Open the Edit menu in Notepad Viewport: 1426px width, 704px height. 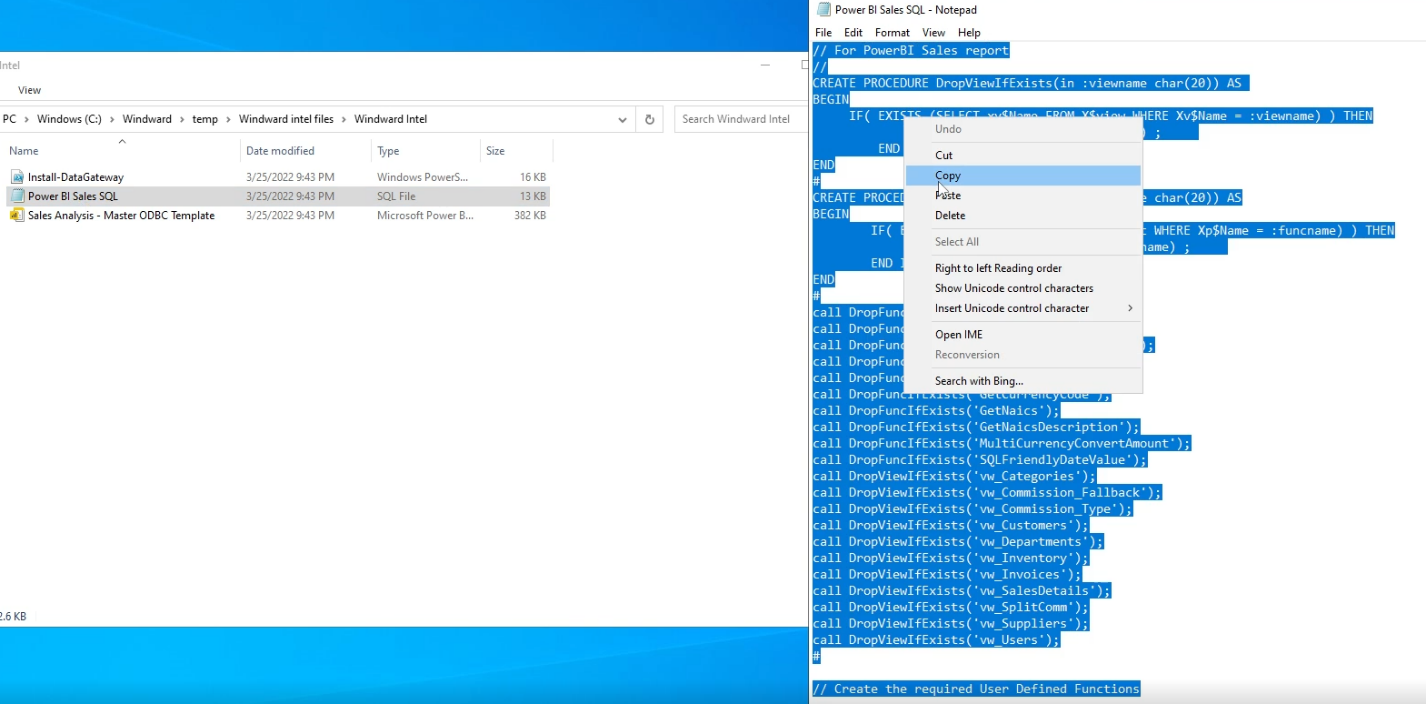[853, 33]
